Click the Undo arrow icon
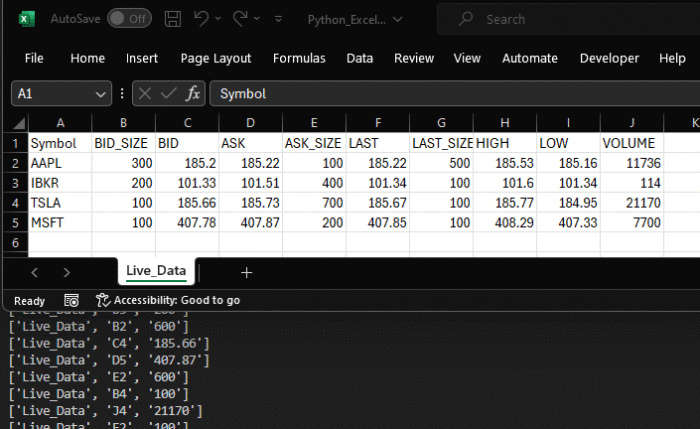700x429 pixels. [x=201, y=19]
